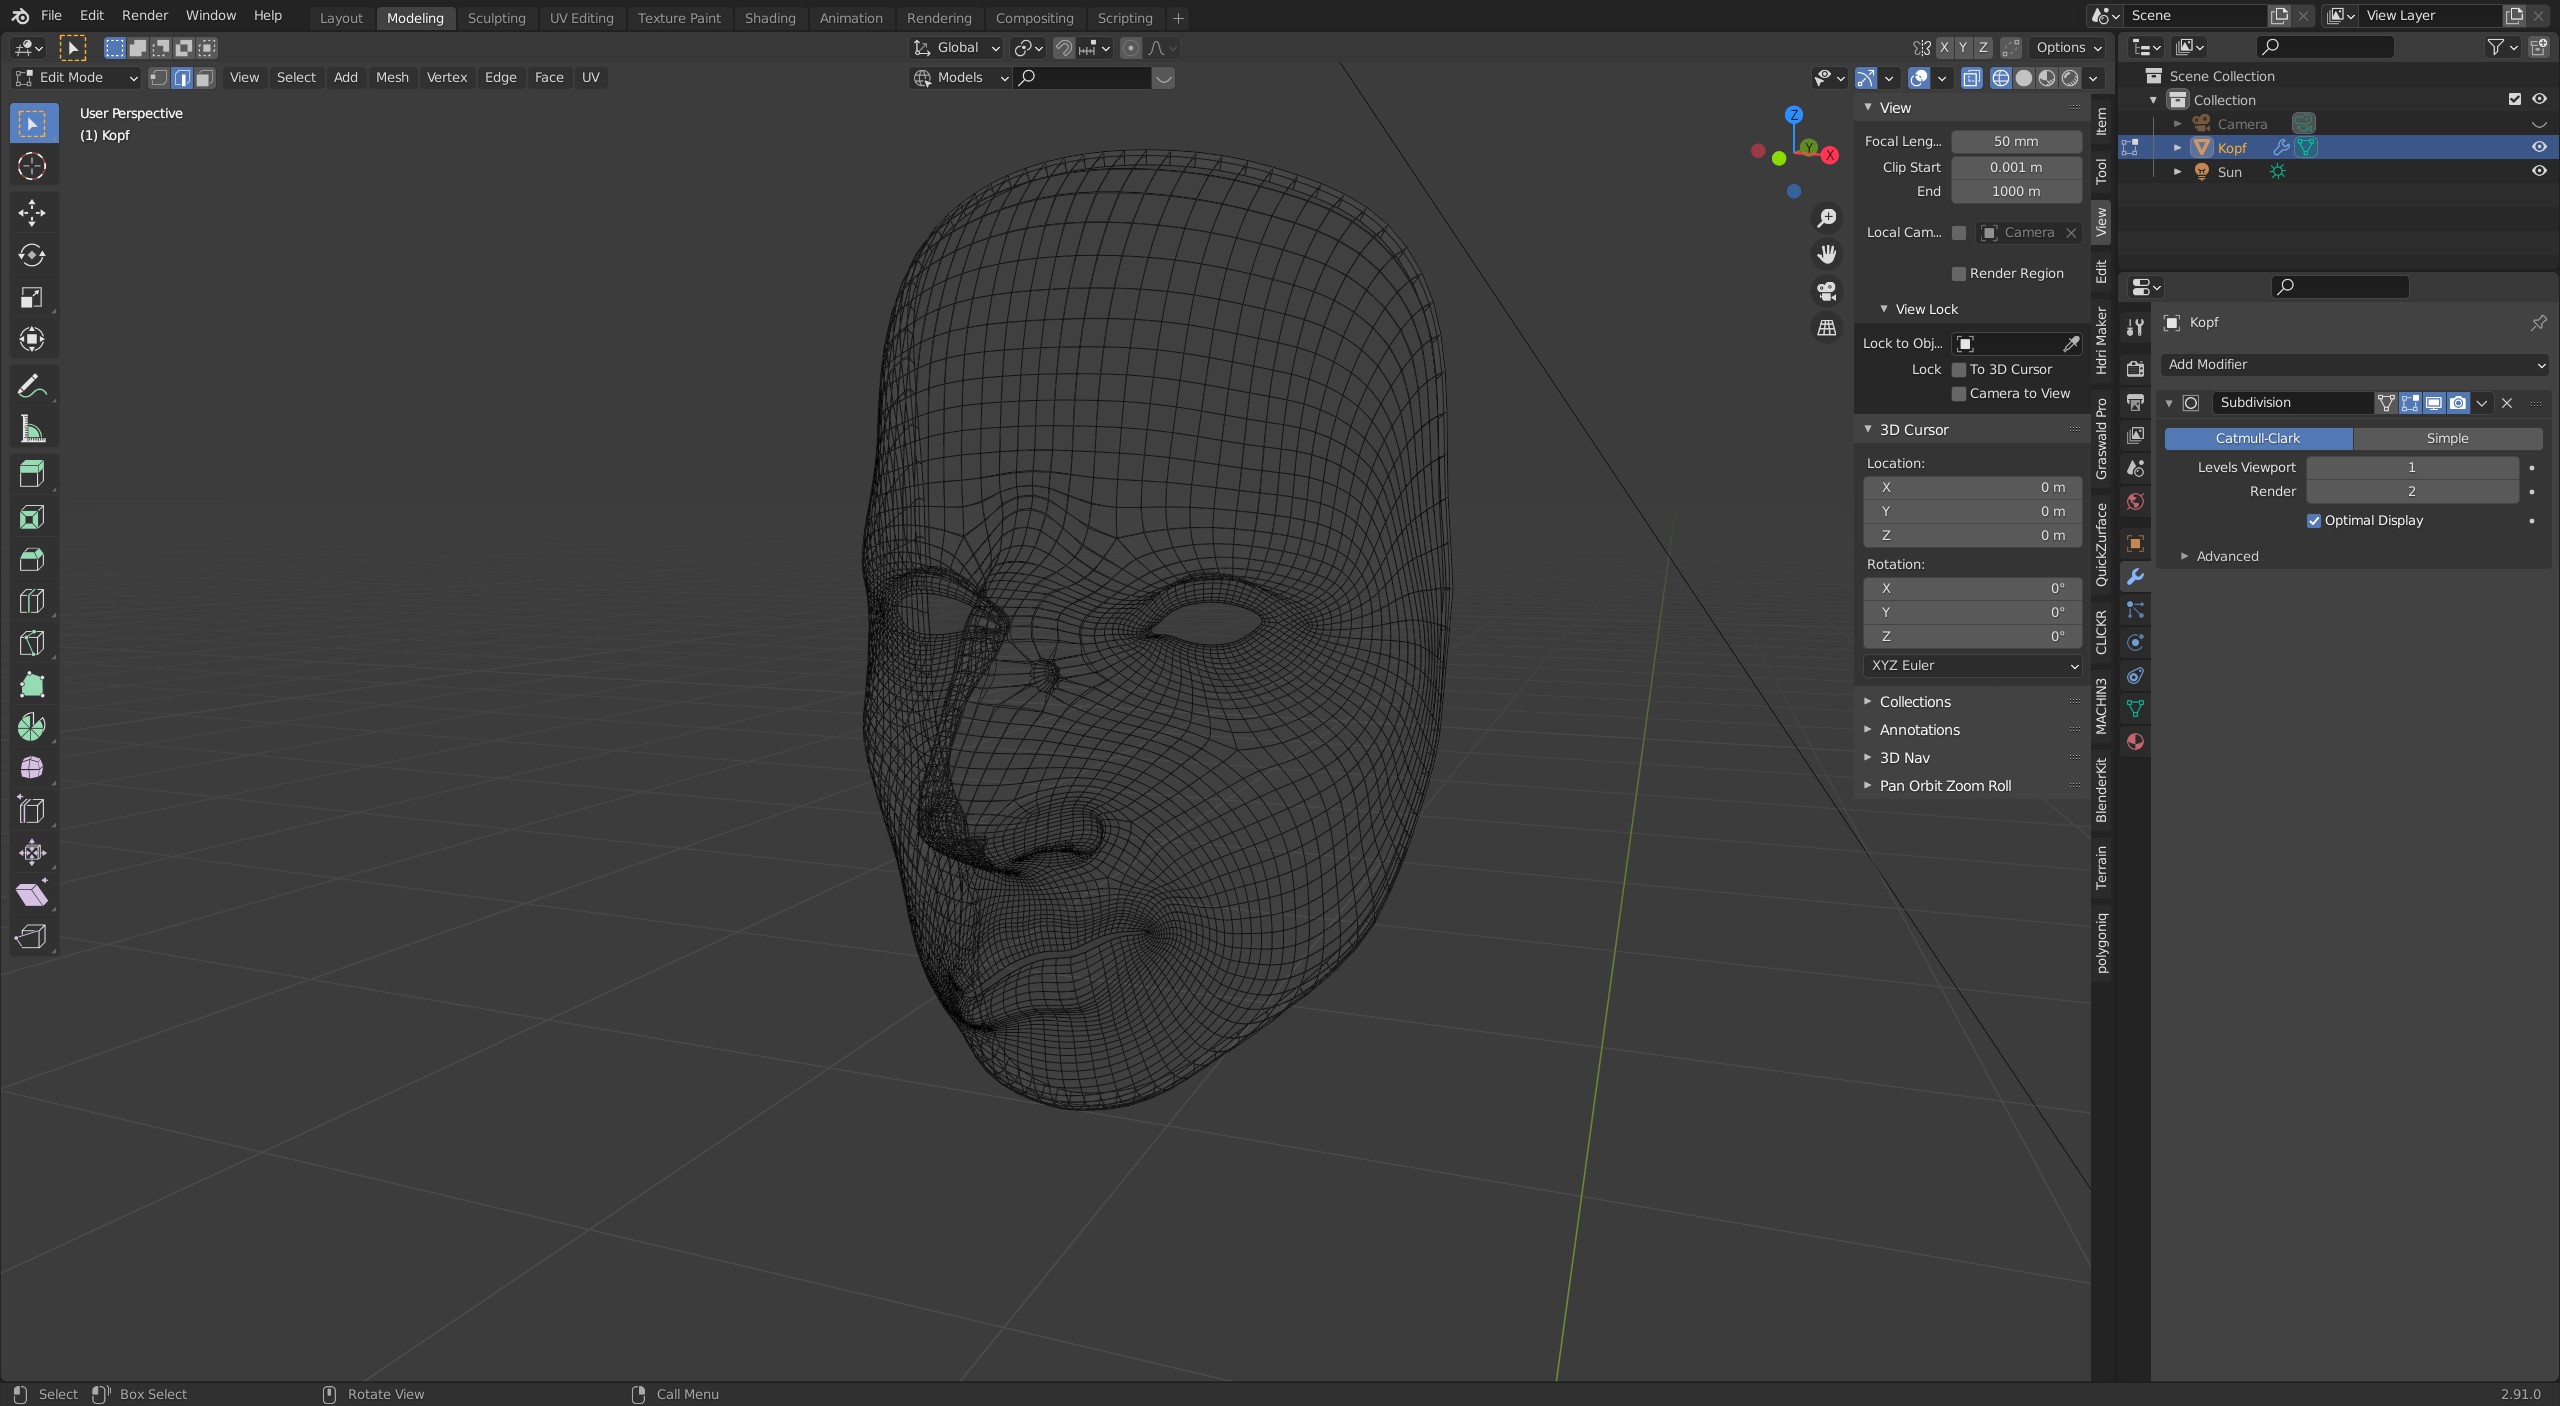Uncheck the Optimal Display option
This screenshot has height=1406, width=2560.
coord(2313,521)
